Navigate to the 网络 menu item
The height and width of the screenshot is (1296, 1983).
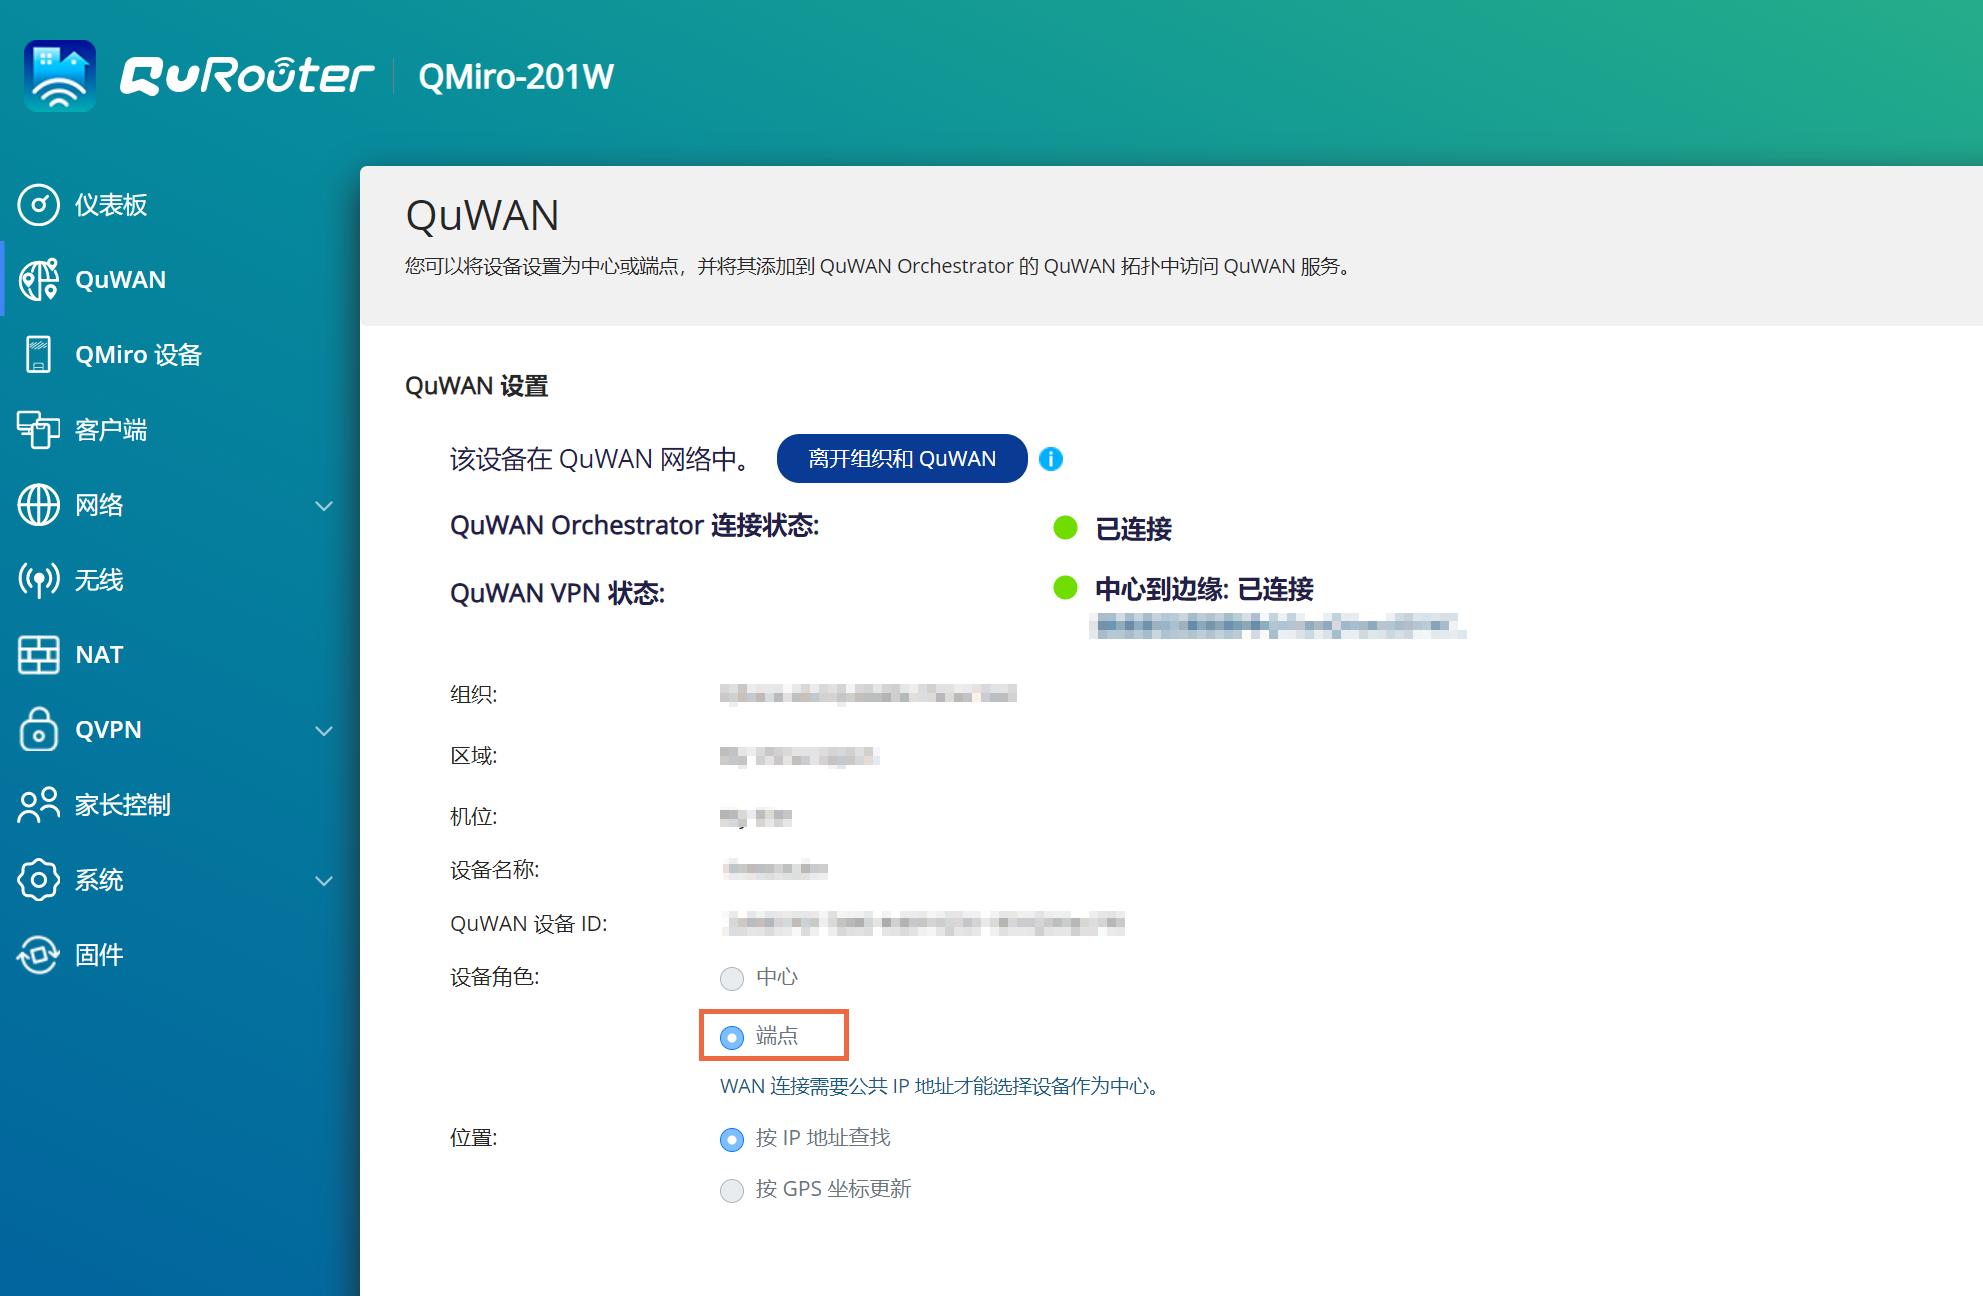[x=99, y=506]
